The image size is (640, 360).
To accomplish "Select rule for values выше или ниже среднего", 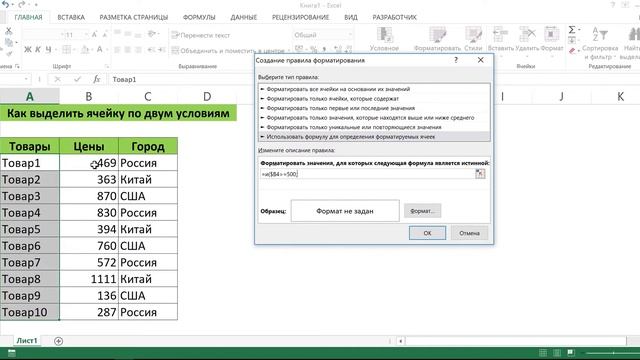I will (374, 118).
